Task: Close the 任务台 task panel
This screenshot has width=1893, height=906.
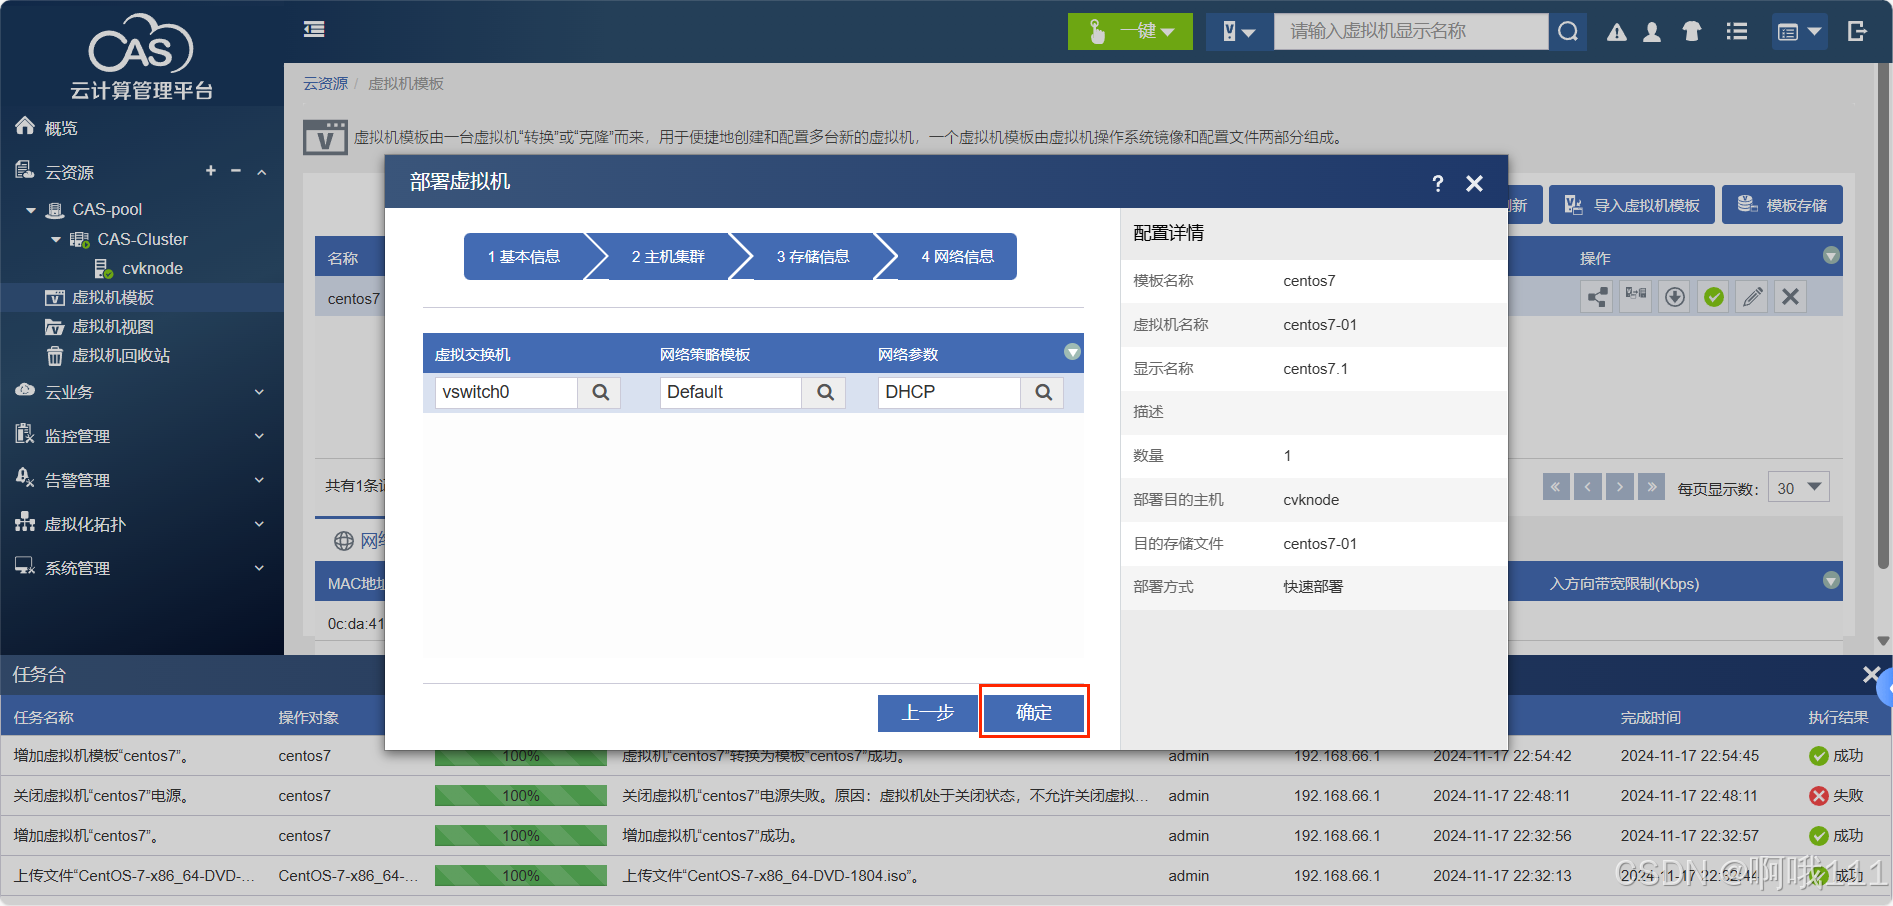Action: pyautogui.click(x=1871, y=675)
